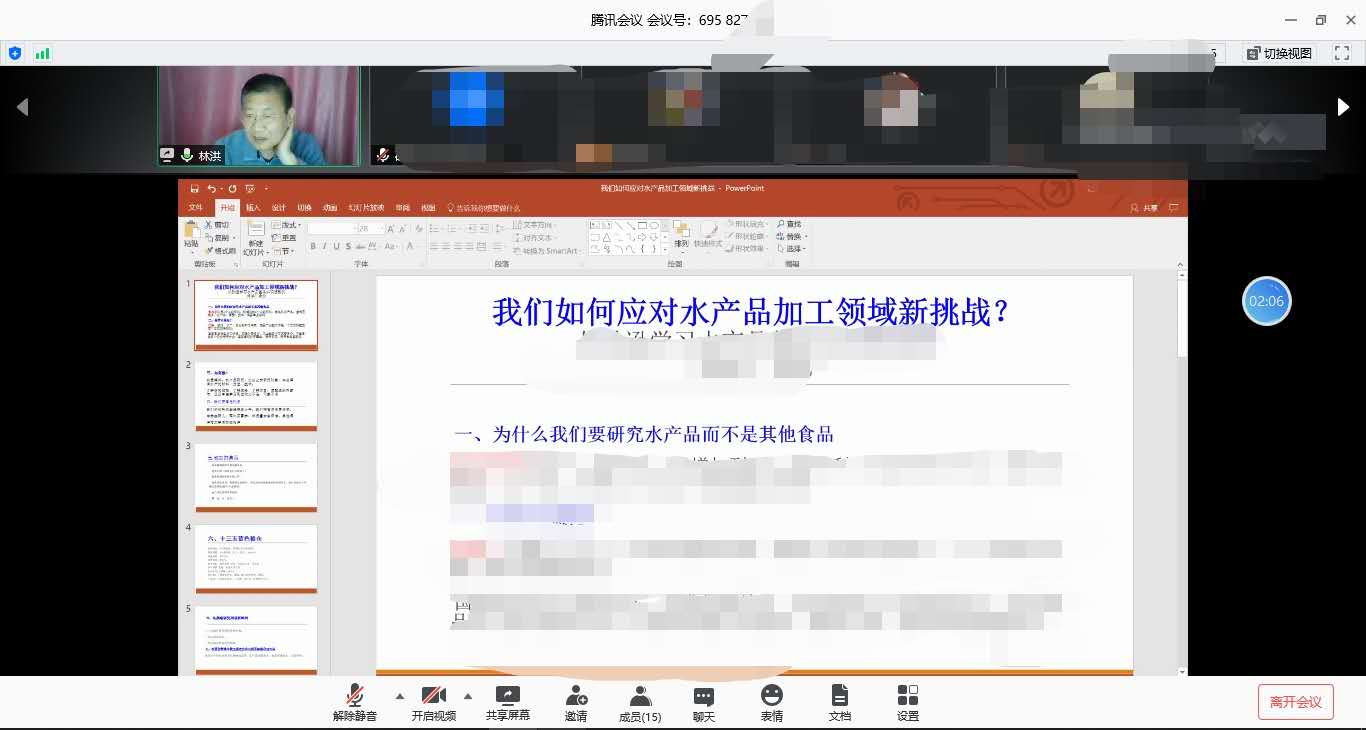Check the green network signal icon

(43, 53)
